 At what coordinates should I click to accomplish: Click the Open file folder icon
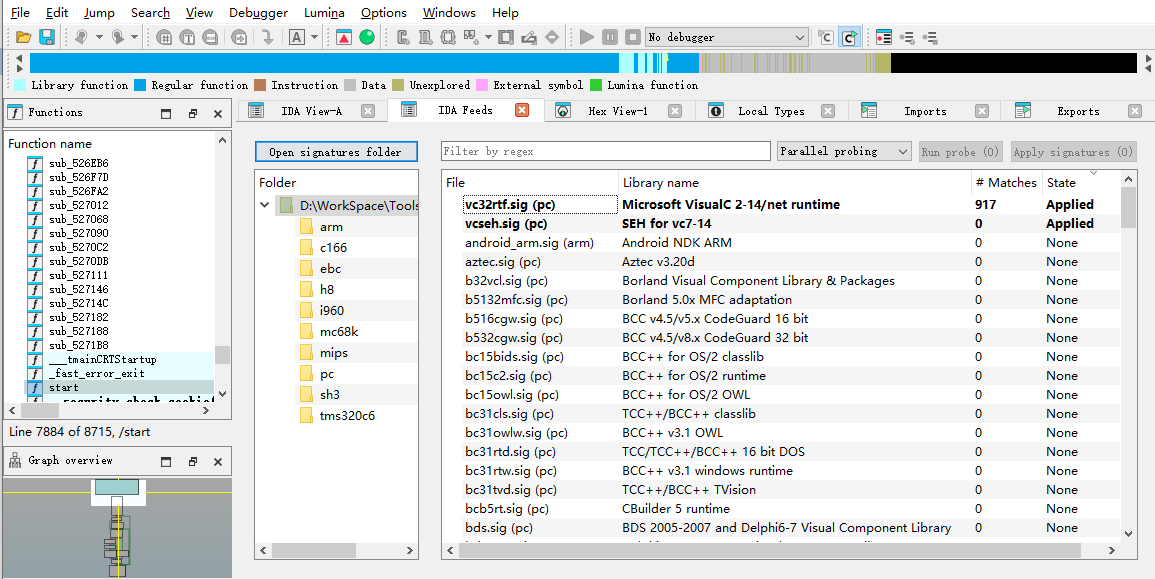pyautogui.click(x=24, y=37)
